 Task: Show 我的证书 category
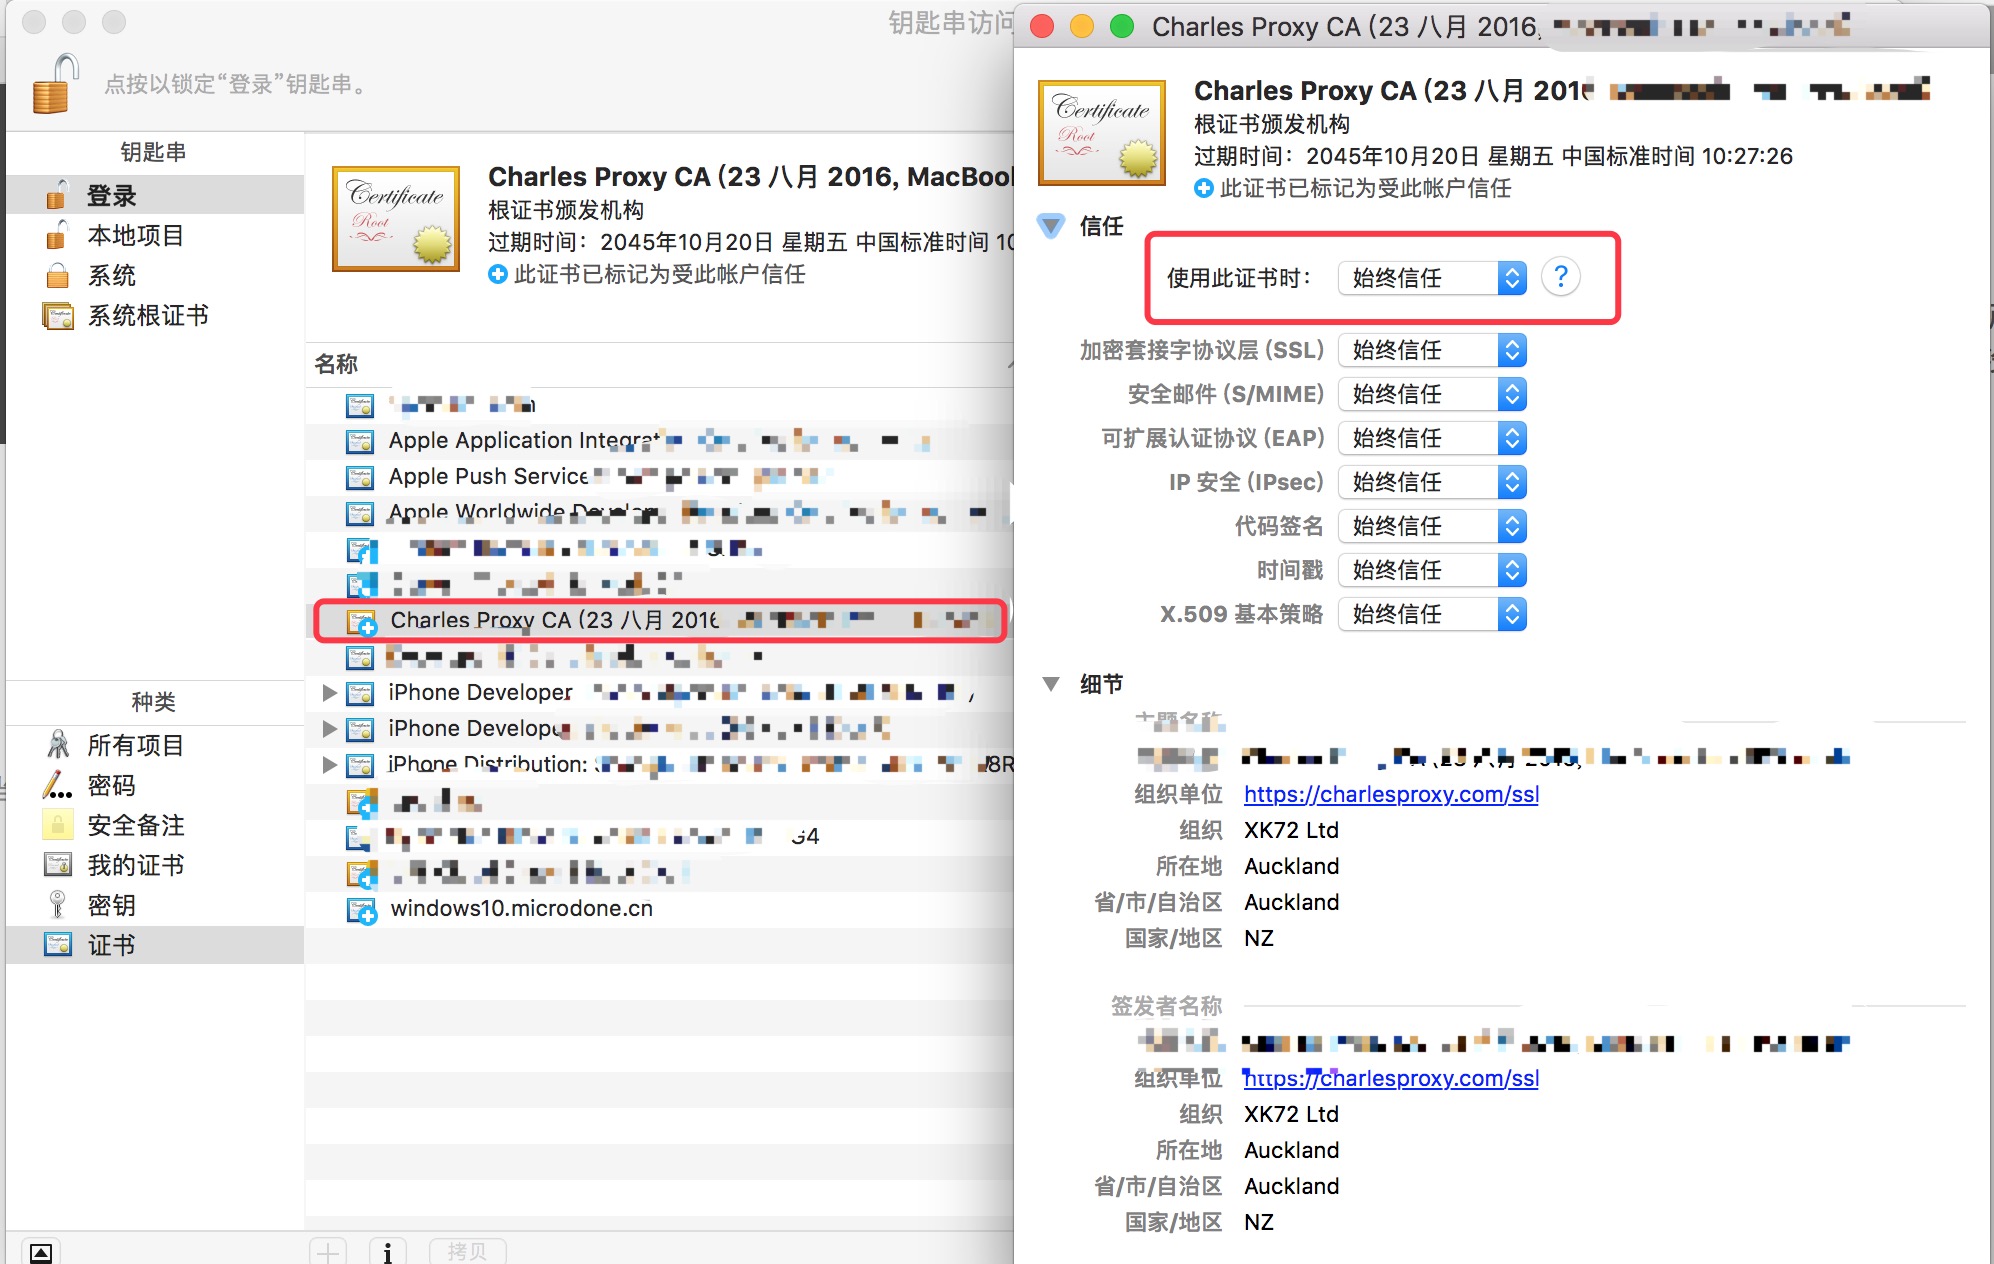pyautogui.click(x=155, y=865)
